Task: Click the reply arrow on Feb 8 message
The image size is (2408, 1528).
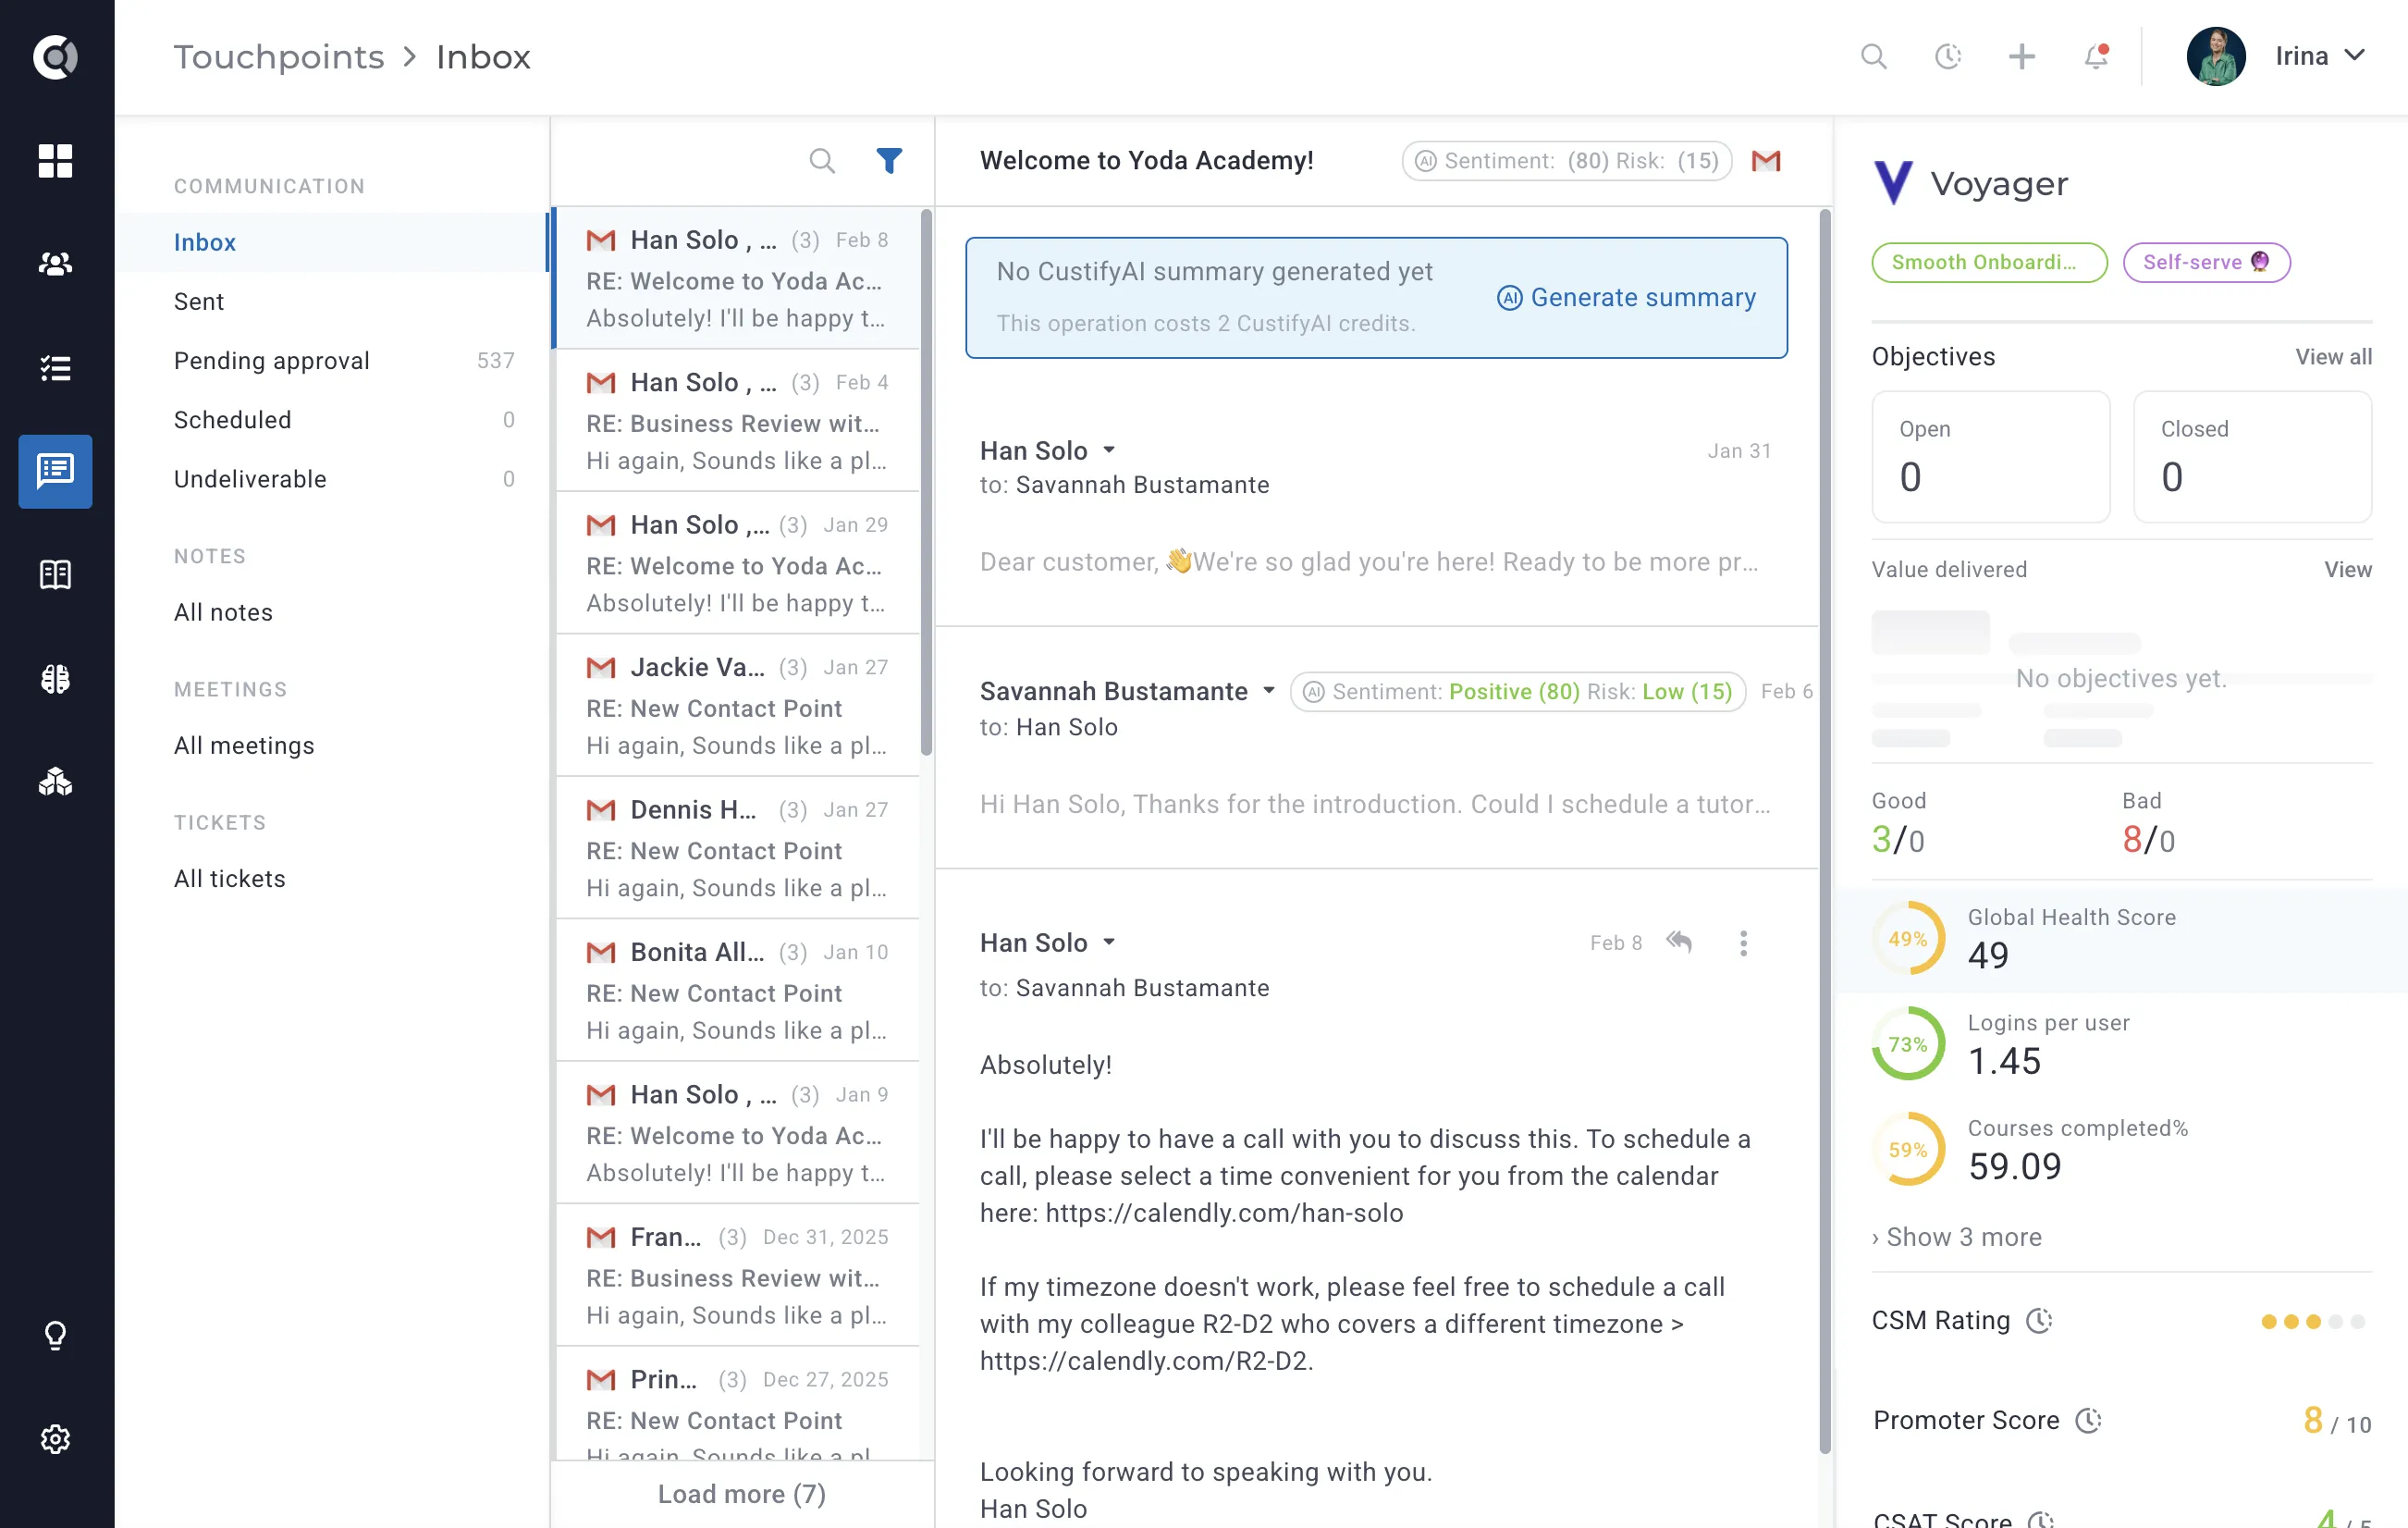Action: [1679, 942]
